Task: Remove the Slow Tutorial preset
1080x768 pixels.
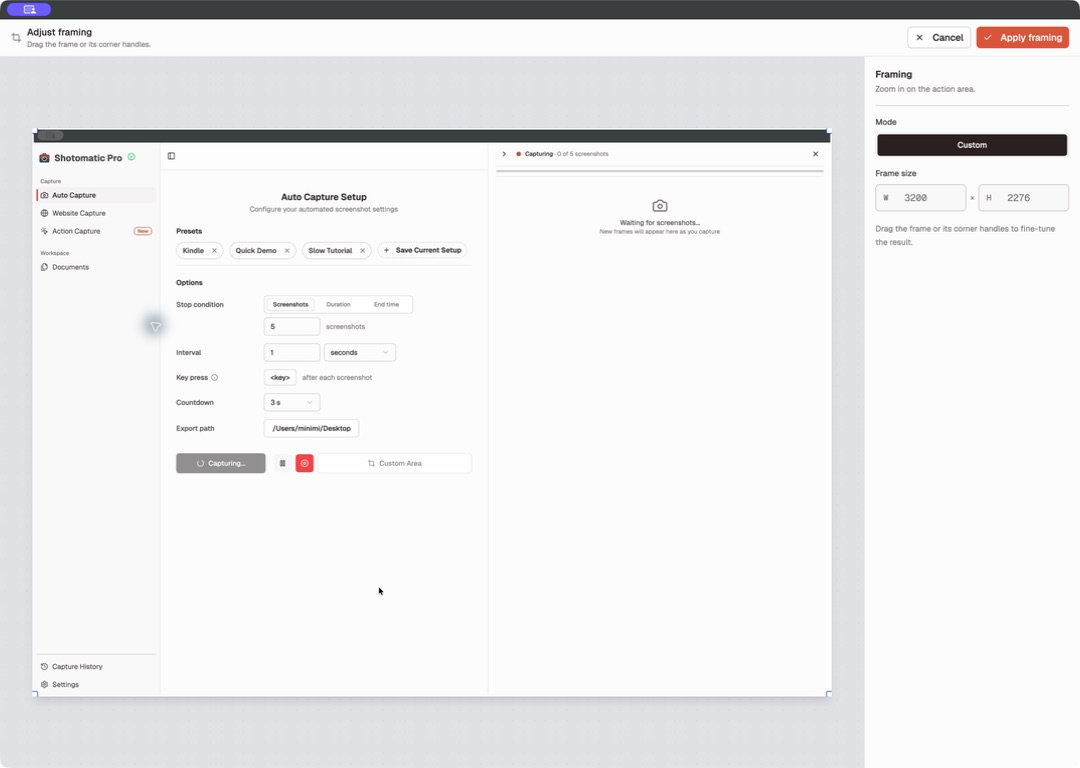Action: tap(362, 251)
